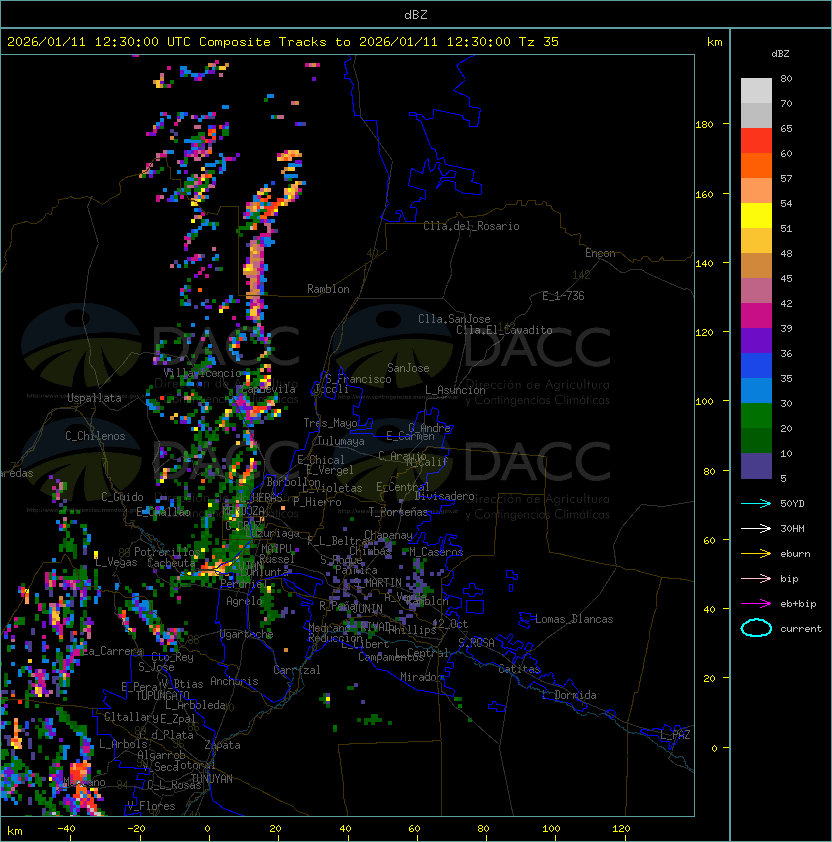Viewport: 832px width, 842px height.
Task: Click the 'Mirador' map label
Action: pos(422,677)
